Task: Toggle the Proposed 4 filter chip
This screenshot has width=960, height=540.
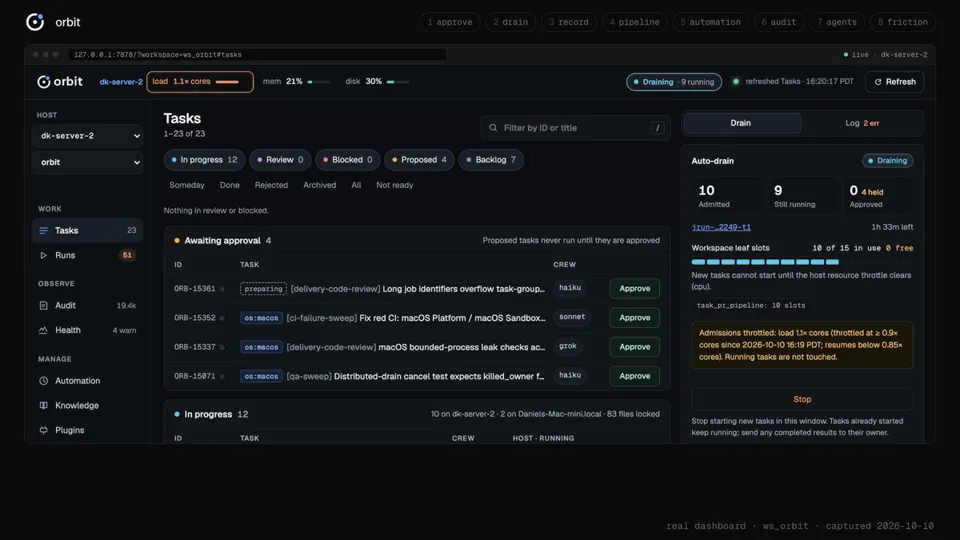Action: (x=419, y=160)
